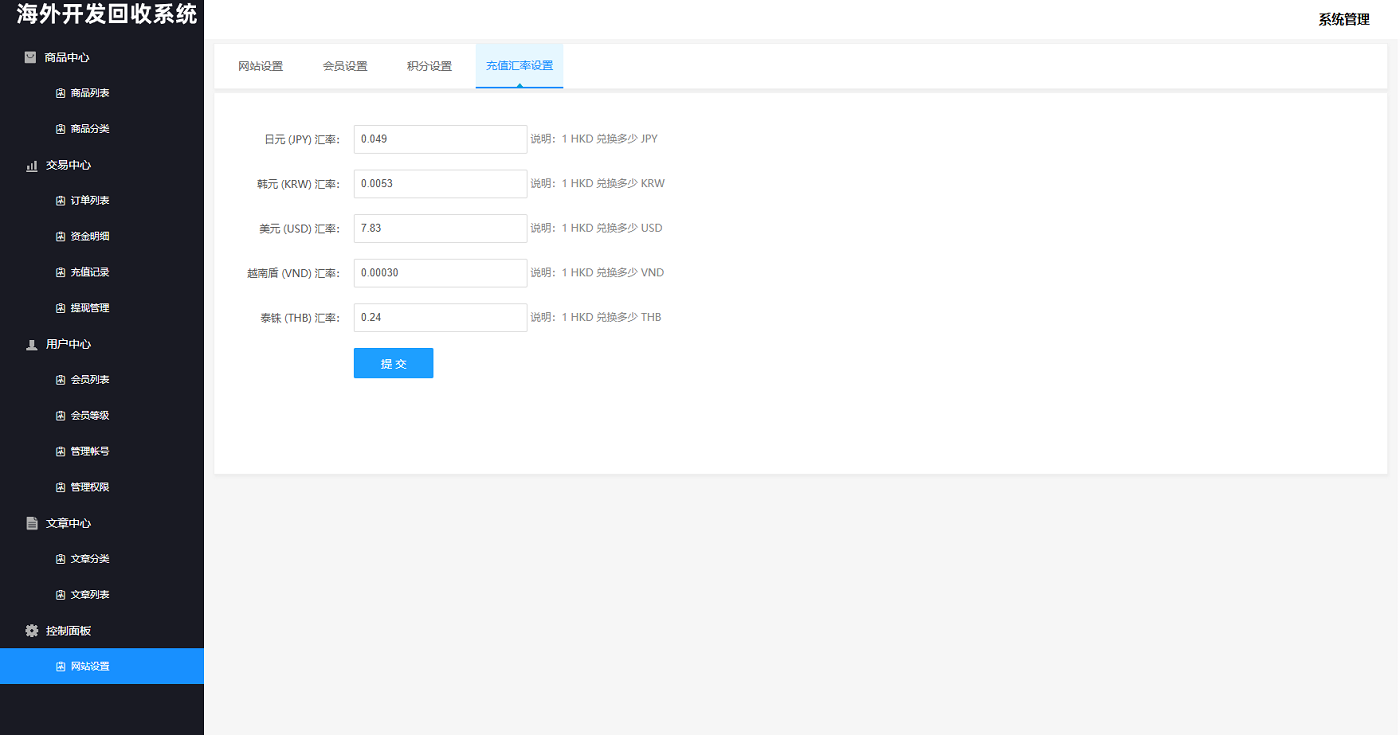Image resolution: width=1400 pixels, height=735 pixels.
Task: Click the 控制面板 gear icon
Action: coord(31,631)
